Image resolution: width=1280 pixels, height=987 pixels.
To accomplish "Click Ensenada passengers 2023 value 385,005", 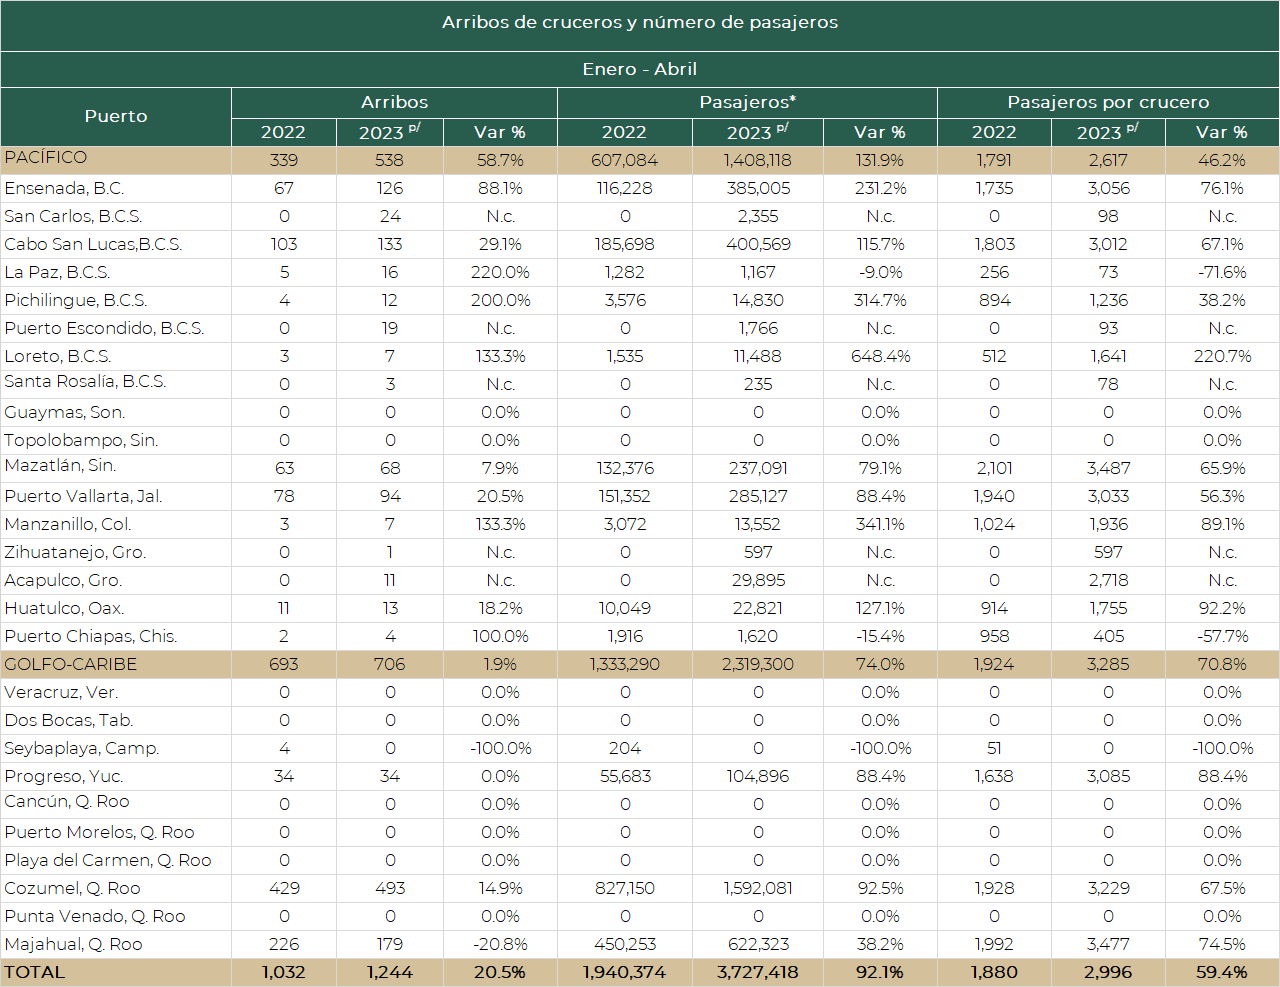I will click(758, 188).
